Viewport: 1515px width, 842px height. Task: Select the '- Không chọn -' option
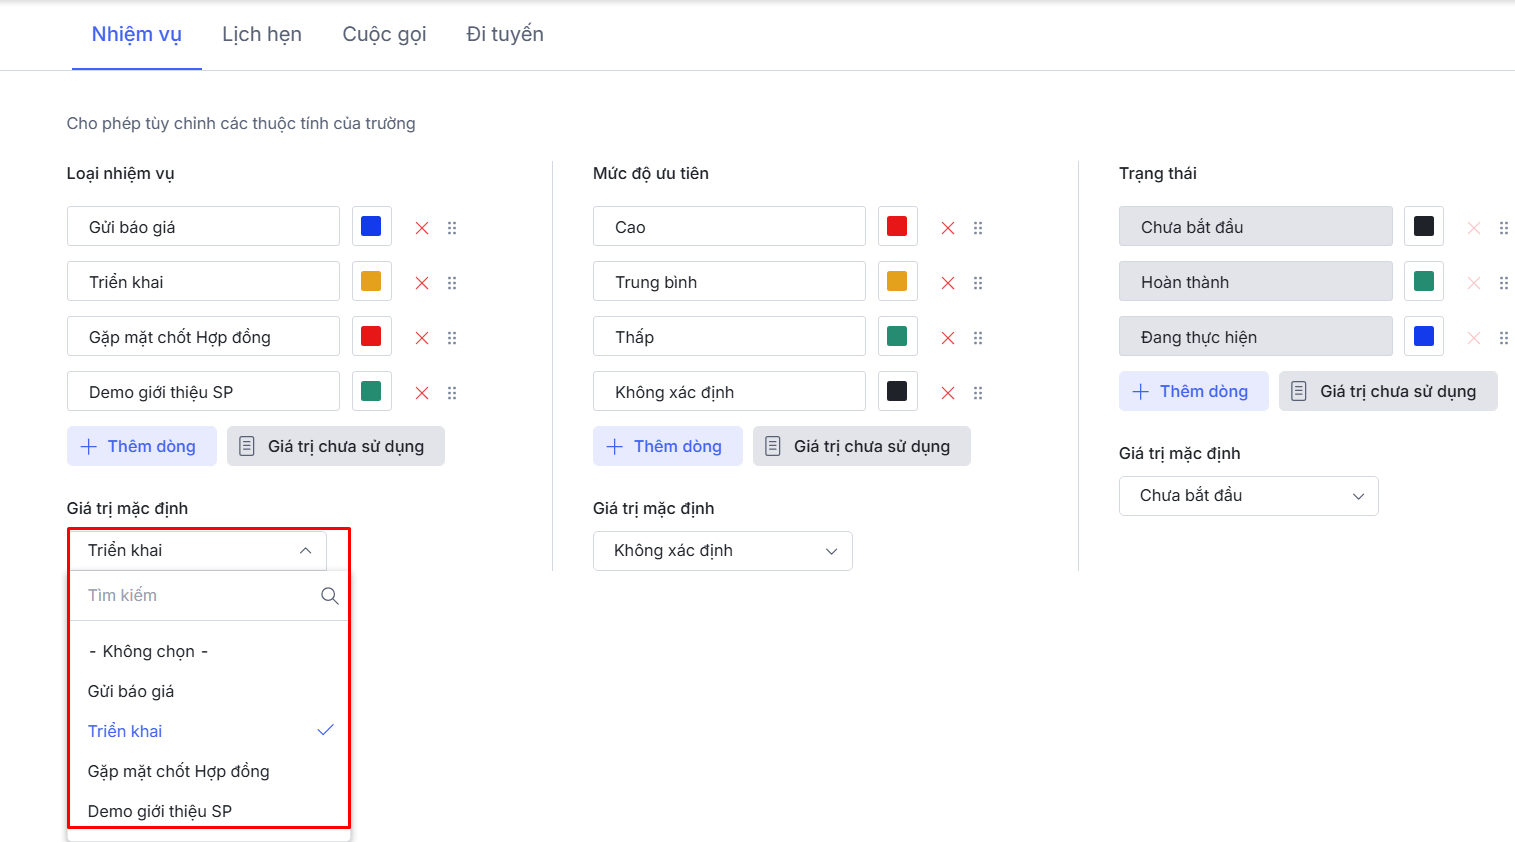point(148,651)
